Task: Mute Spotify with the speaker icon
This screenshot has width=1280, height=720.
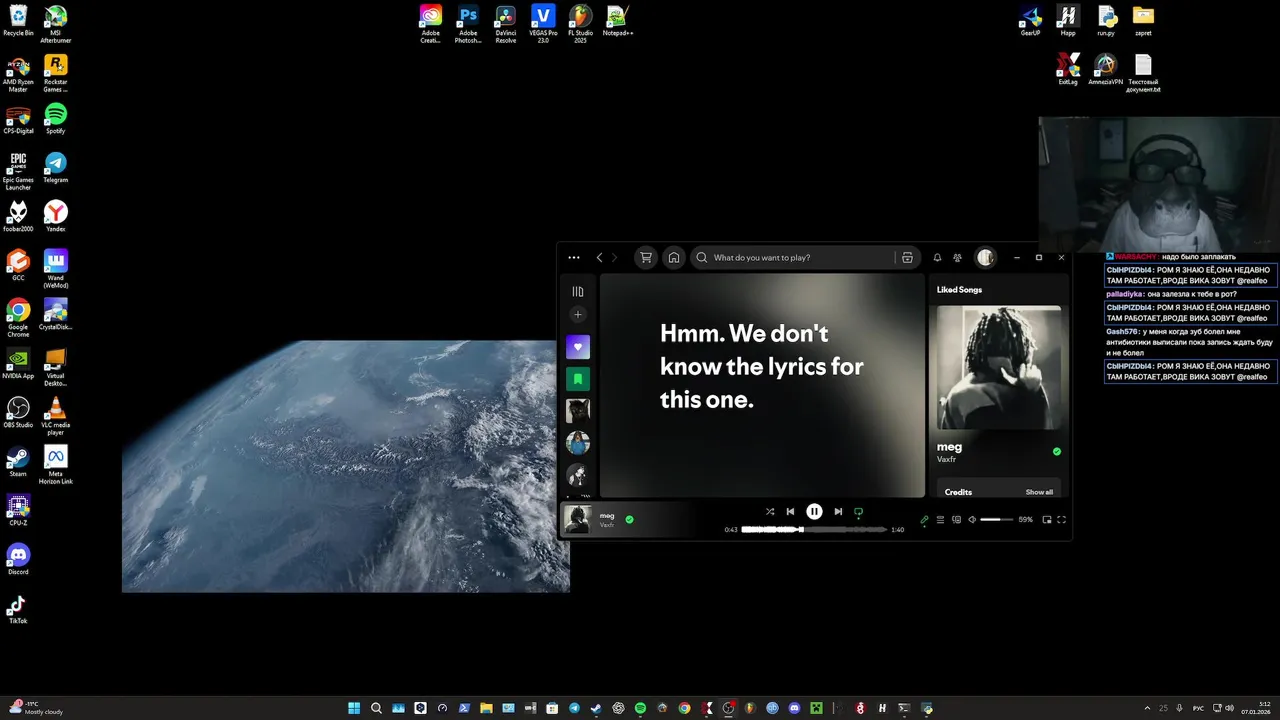Action: tap(972, 520)
